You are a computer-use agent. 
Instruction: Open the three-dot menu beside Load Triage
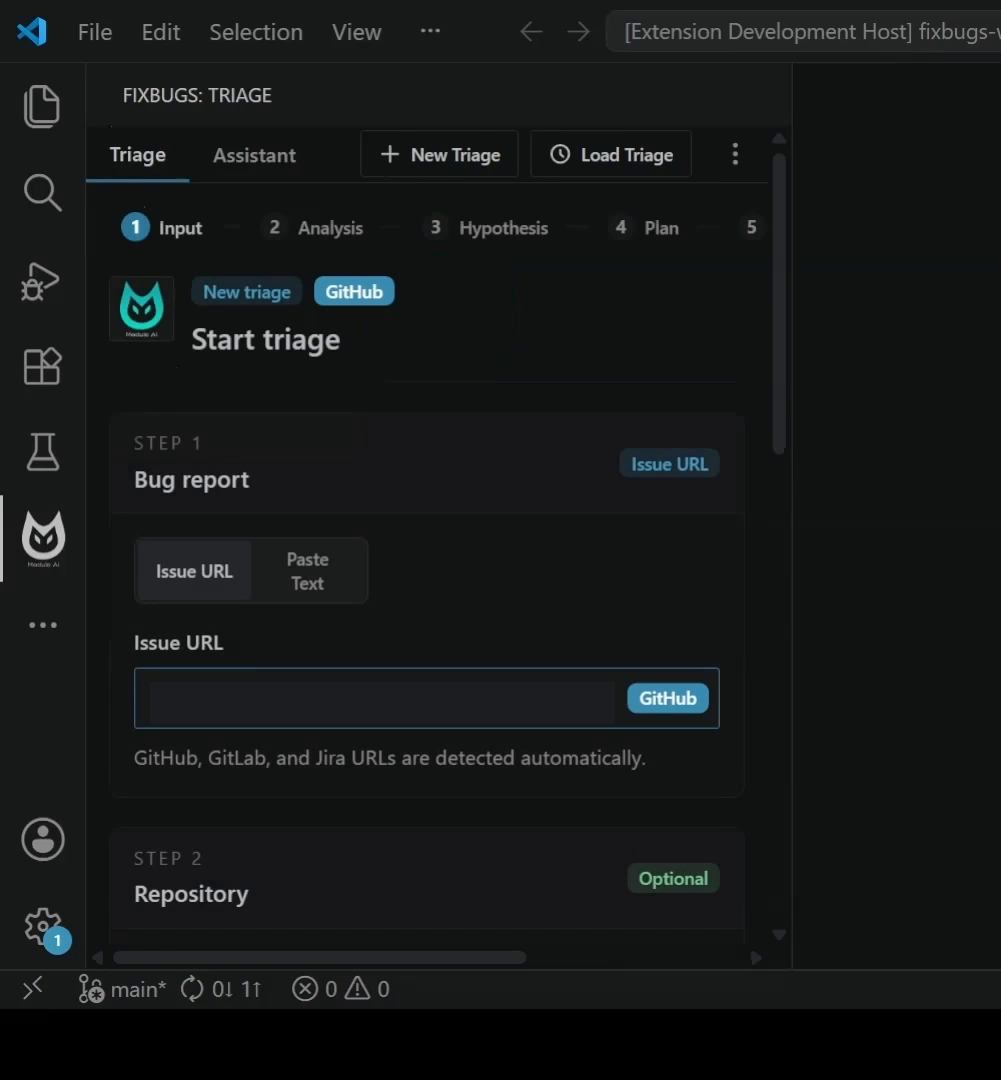click(x=735, y=154)
